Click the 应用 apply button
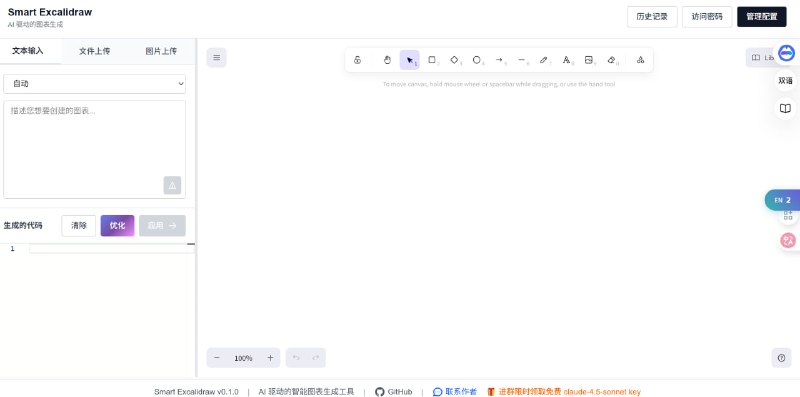This screenshot has height=397, width=800. point(162,226)
